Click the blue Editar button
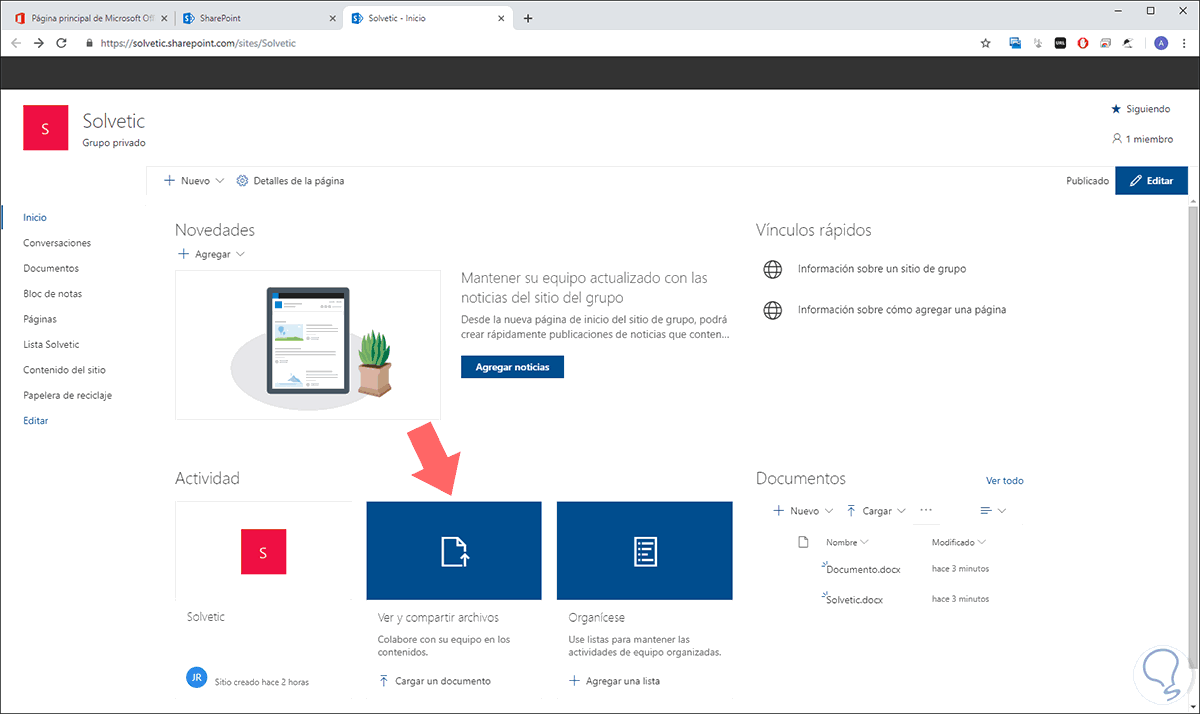This screenshot has height=714, width=1200. (1151, 181)
